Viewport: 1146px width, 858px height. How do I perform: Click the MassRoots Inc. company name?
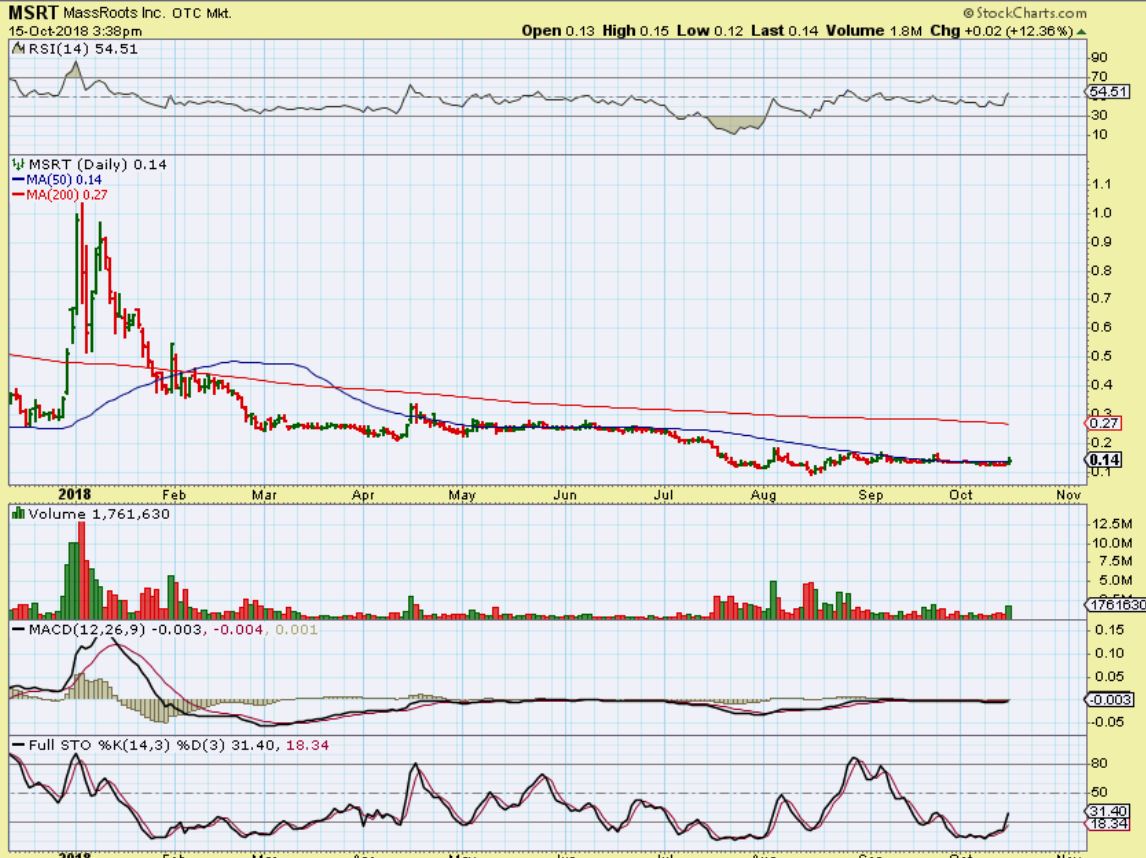pyautogui.click(x=115, y=13)
